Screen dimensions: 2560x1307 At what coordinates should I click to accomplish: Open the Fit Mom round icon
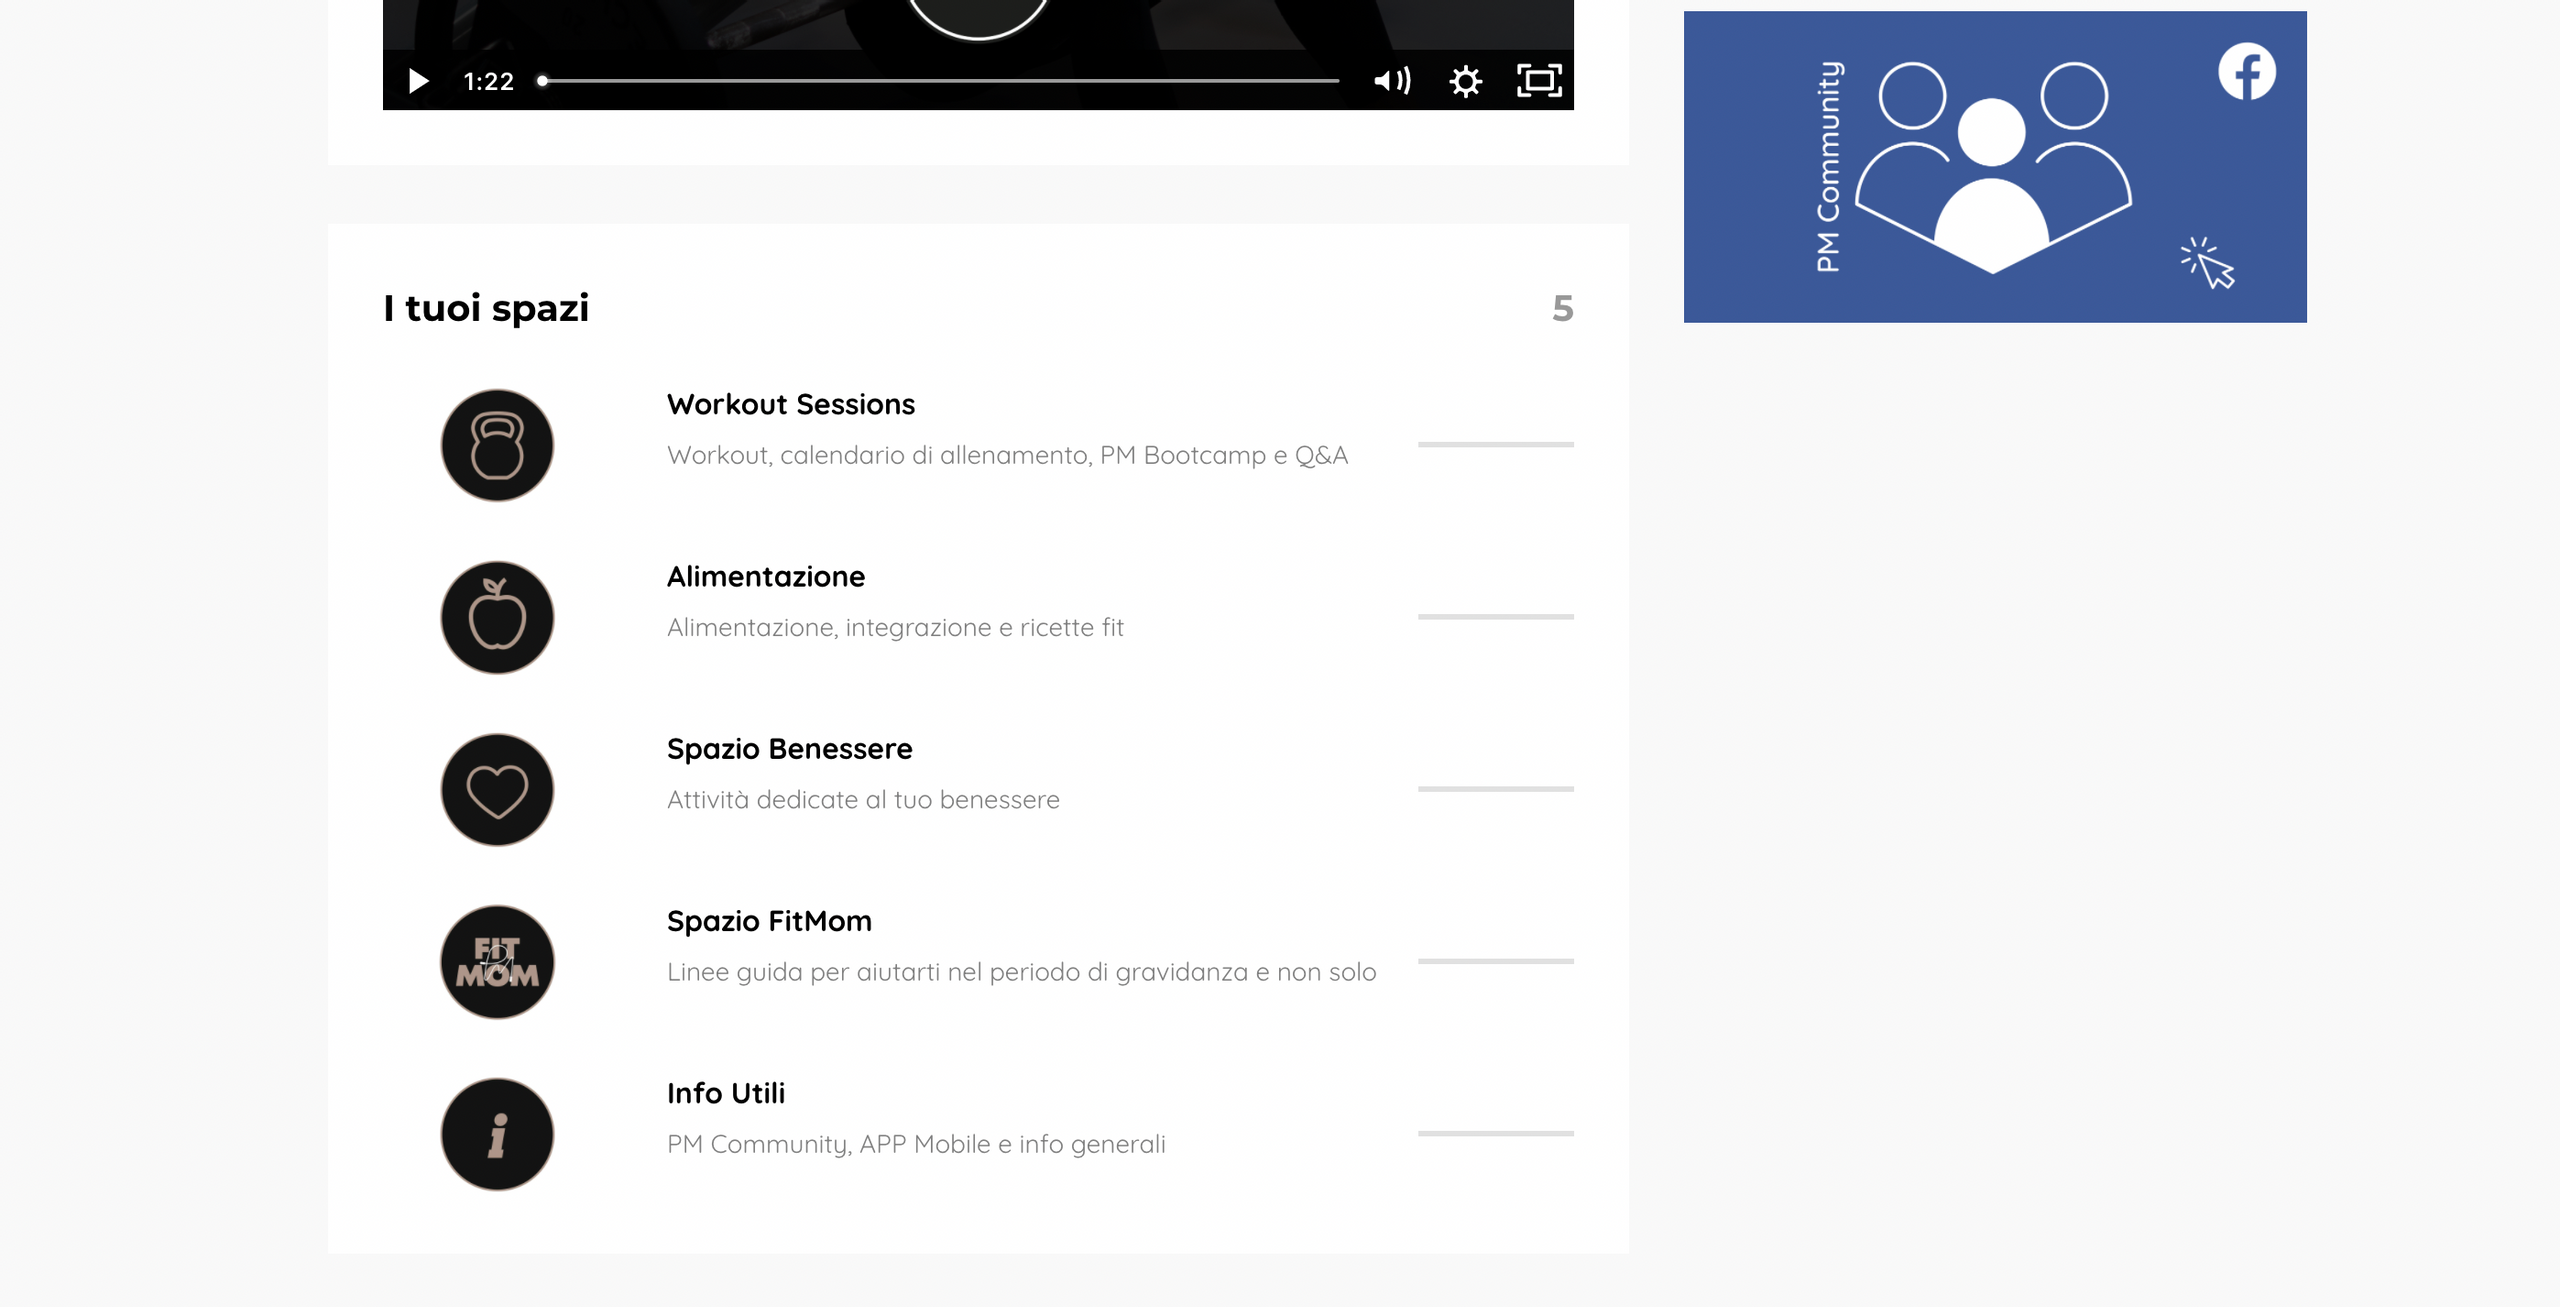pos(497,962)
